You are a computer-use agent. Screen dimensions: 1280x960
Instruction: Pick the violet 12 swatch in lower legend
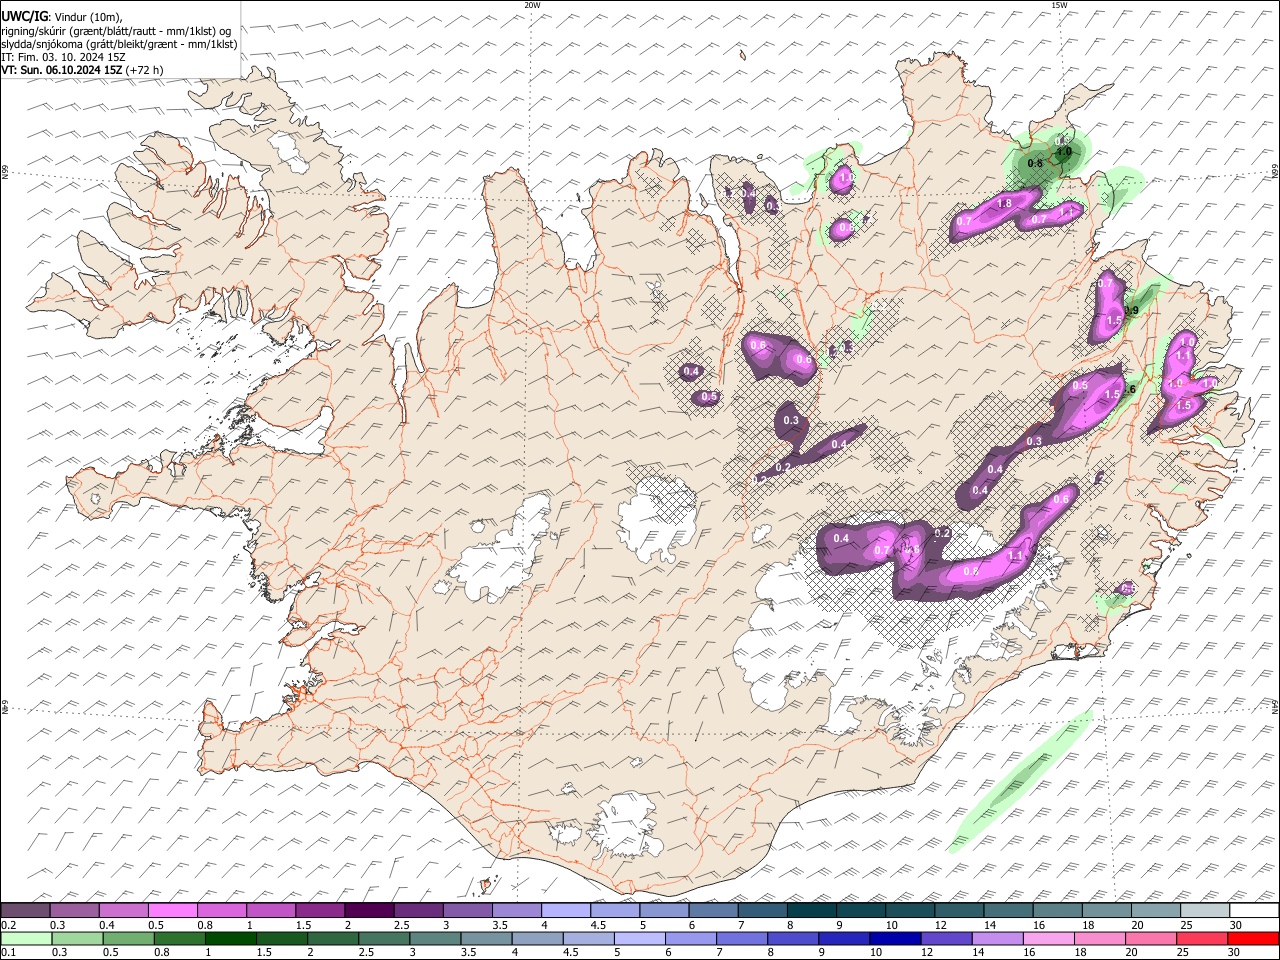[x=946, y=938]
